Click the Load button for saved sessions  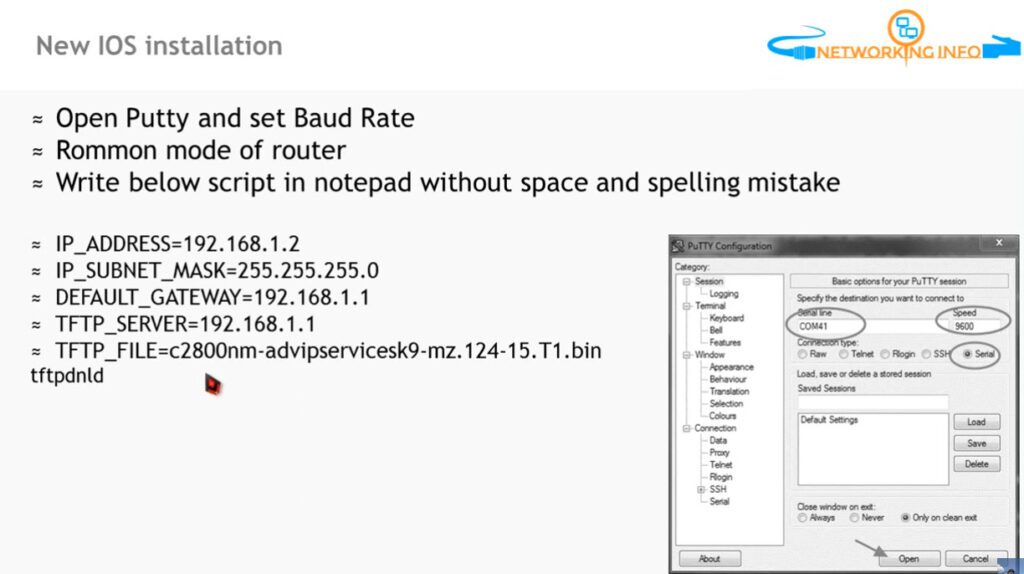tap(976, 422)
